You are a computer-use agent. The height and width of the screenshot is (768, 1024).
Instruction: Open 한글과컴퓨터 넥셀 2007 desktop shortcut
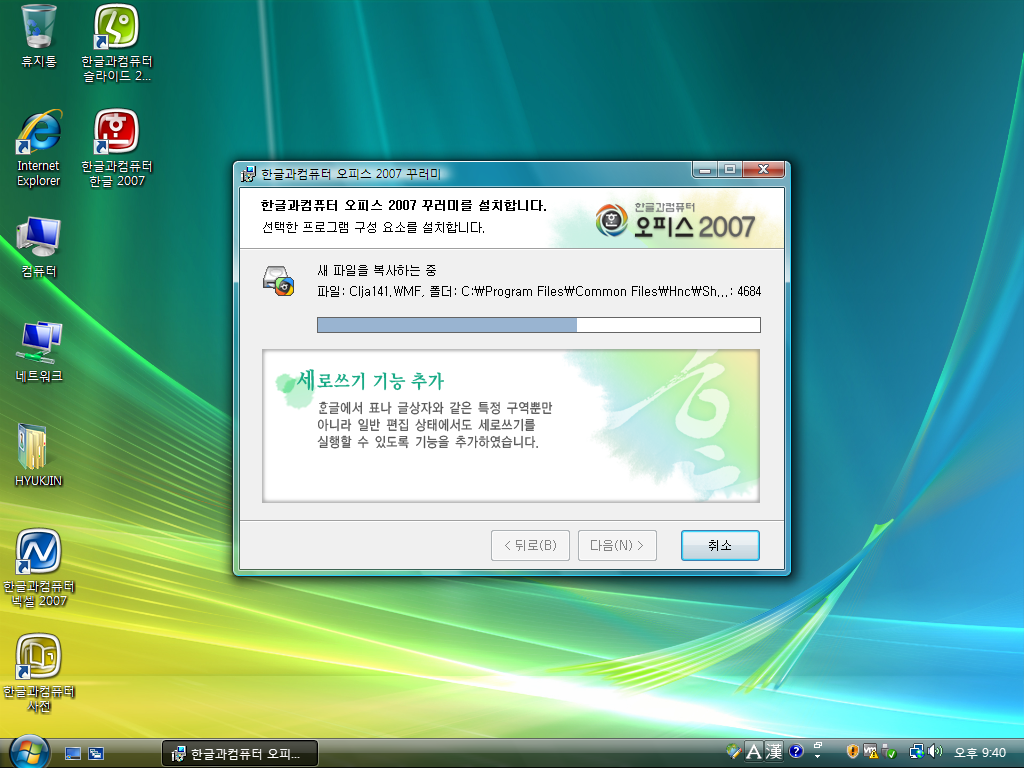[39, 568]
